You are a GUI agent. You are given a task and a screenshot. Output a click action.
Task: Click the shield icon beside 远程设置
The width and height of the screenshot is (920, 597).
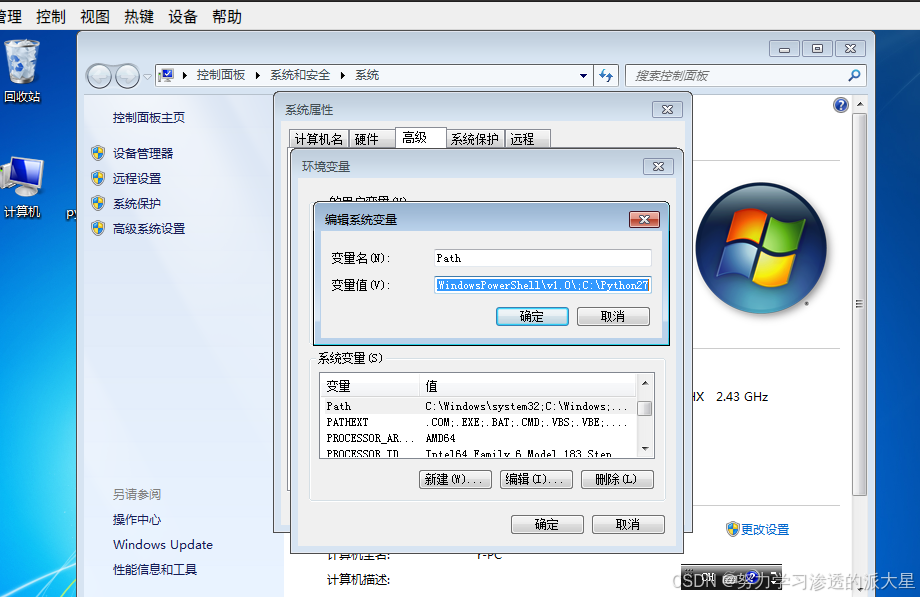pyautogui.click(x=98, y=178)
